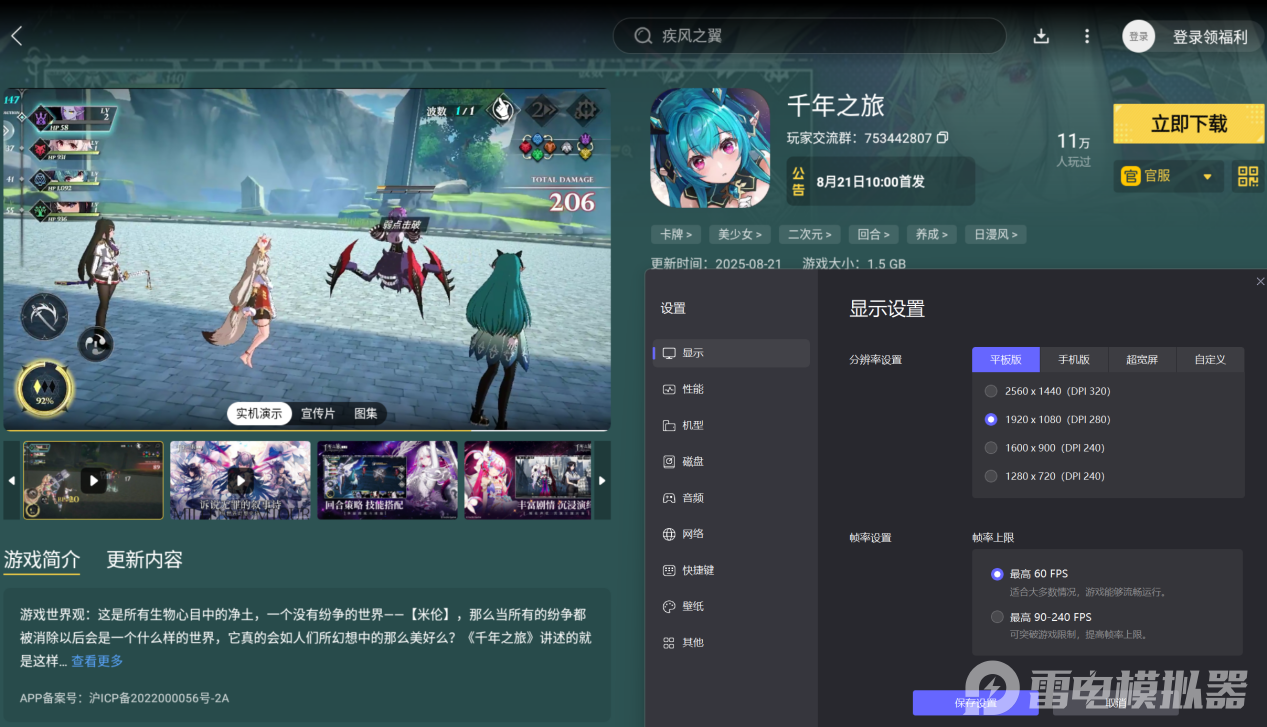Open the three-dot more options menu
The image size is (1267, 727).
(x=1087, y=37)
